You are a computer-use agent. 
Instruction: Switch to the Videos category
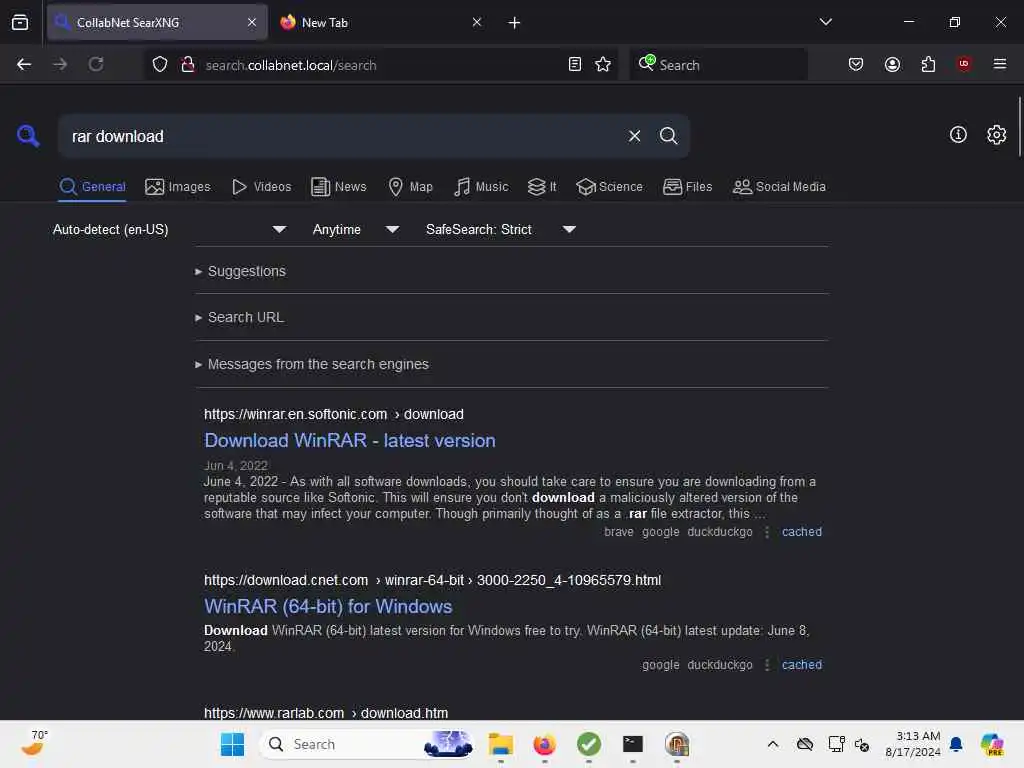[261, 187]
